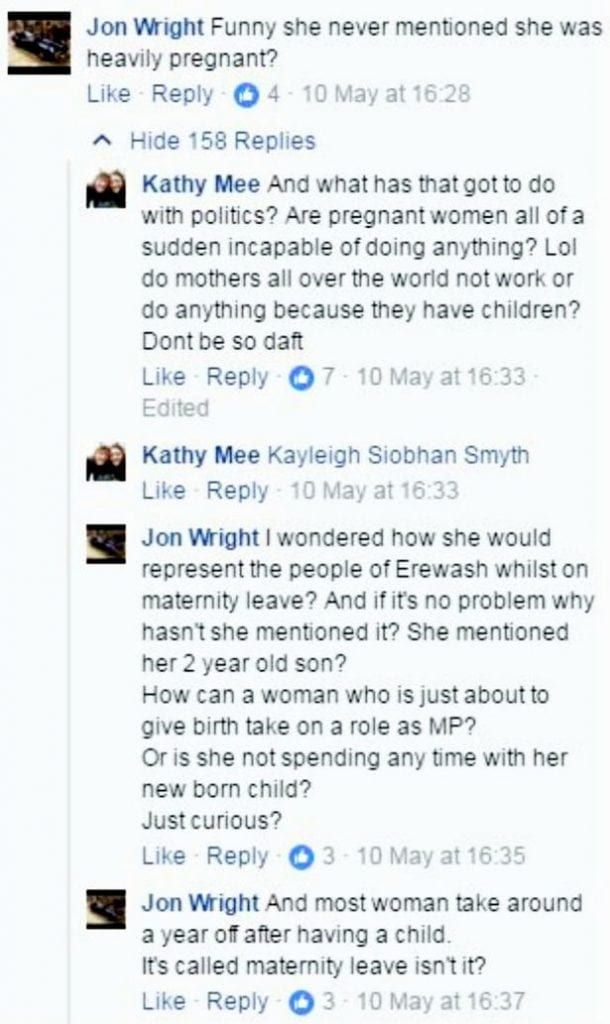Collapse thread with Hide 158 Replies
The height and width of the screenshot is (1024, 610).
[x=223, y=141]
